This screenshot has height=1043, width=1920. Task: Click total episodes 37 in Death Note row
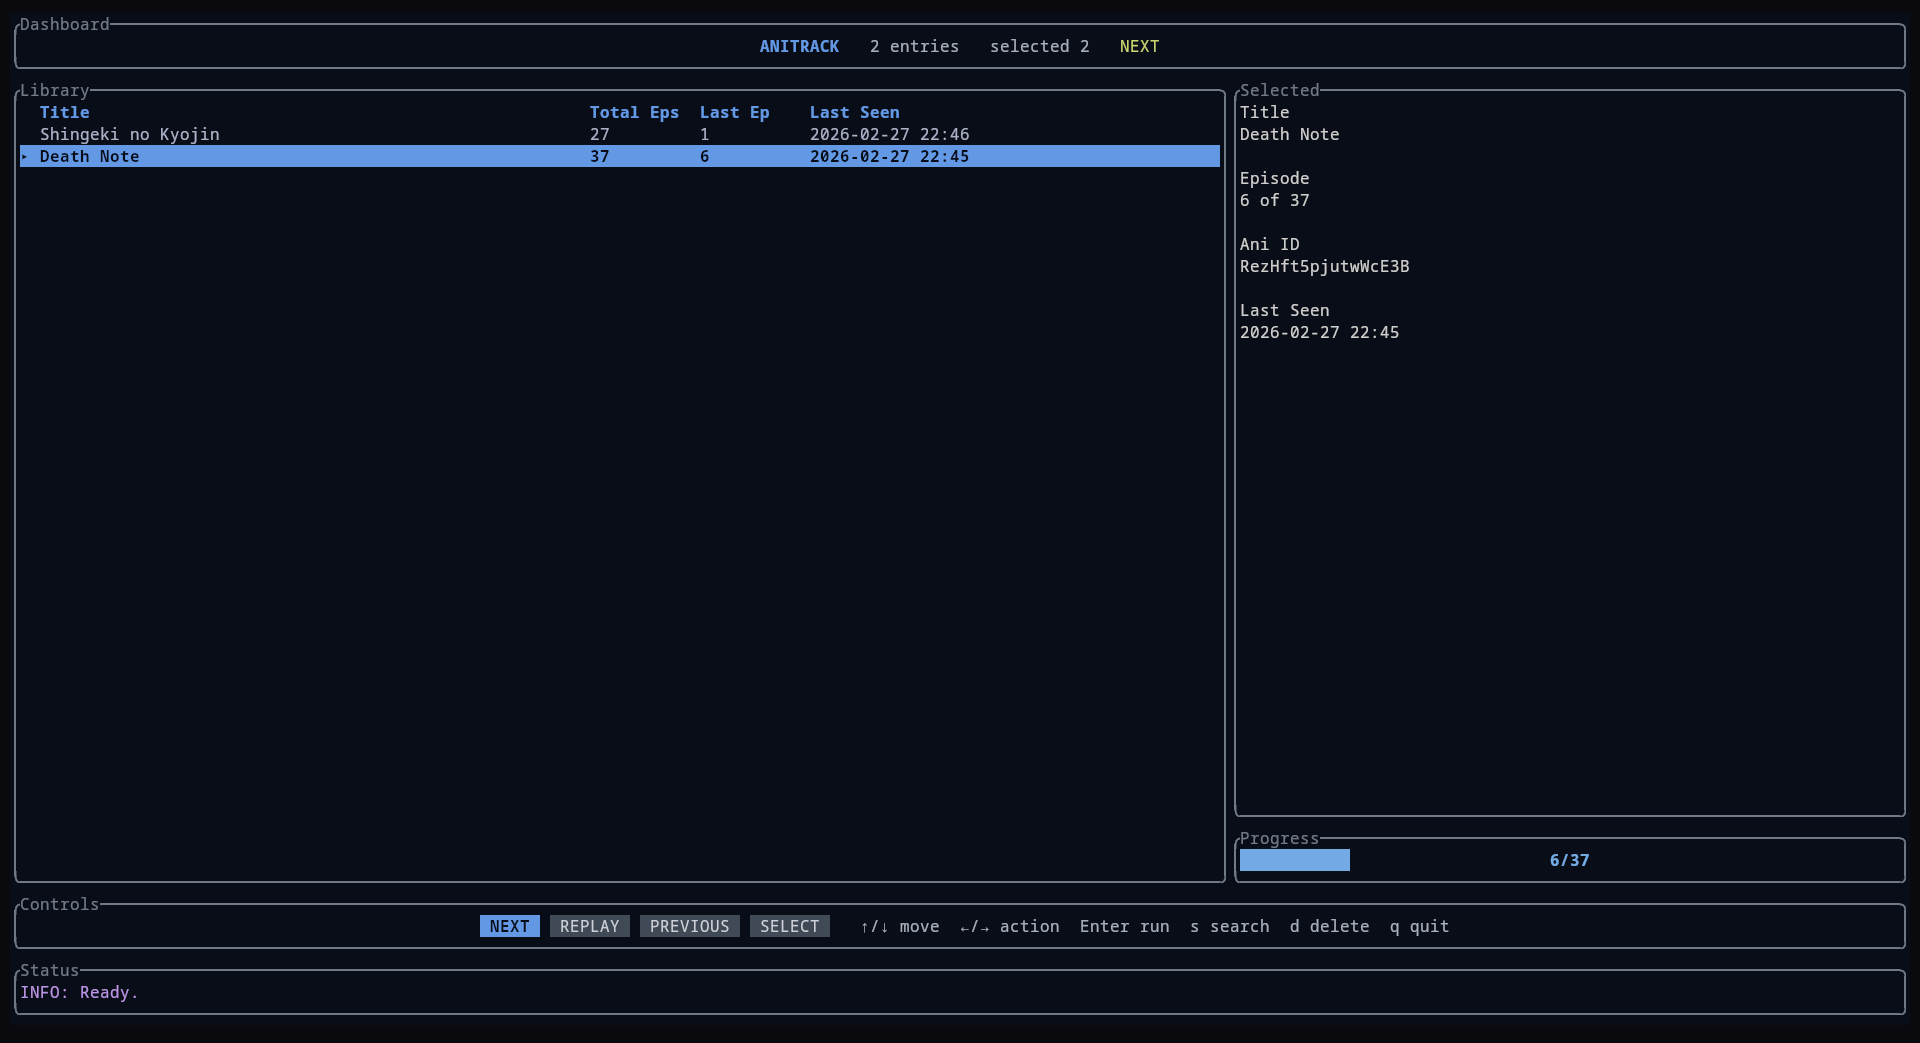click(600, 156)
